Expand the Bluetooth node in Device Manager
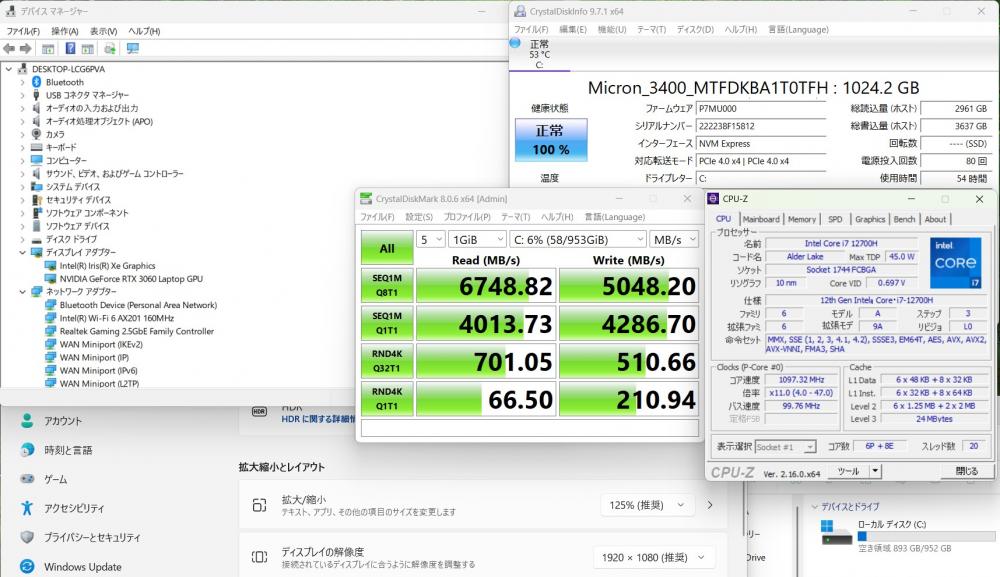The image size is (1000, 577). (x=23, y=82)
